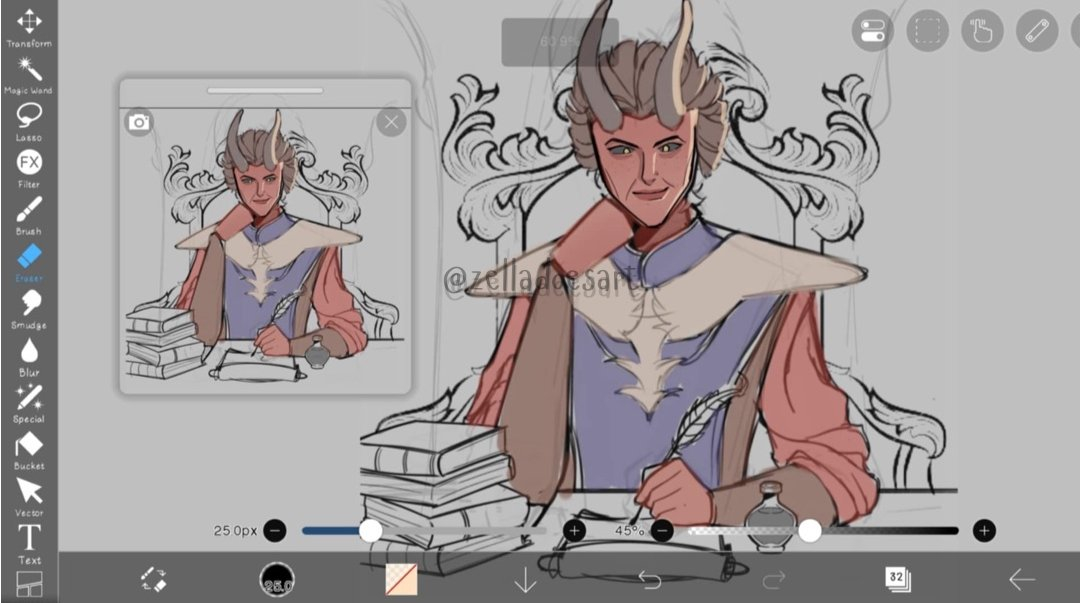The width and height of the screenshot is (1080, 603).
Task: Close the reference image window
Action: pyautogui.click(x=391, y=123)
